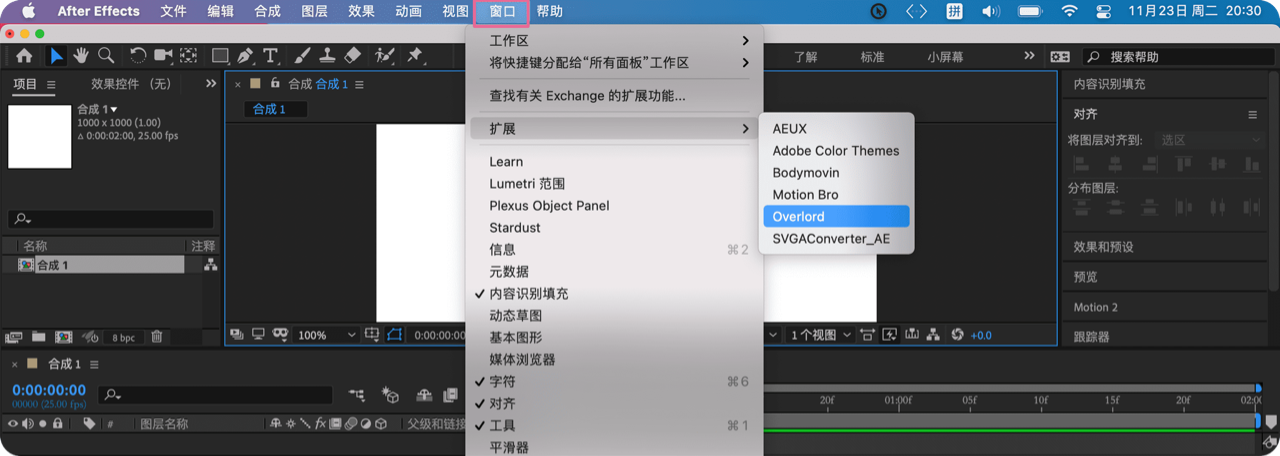Click project flowchart icon beside 合成 1 row

tap(210, 265)
